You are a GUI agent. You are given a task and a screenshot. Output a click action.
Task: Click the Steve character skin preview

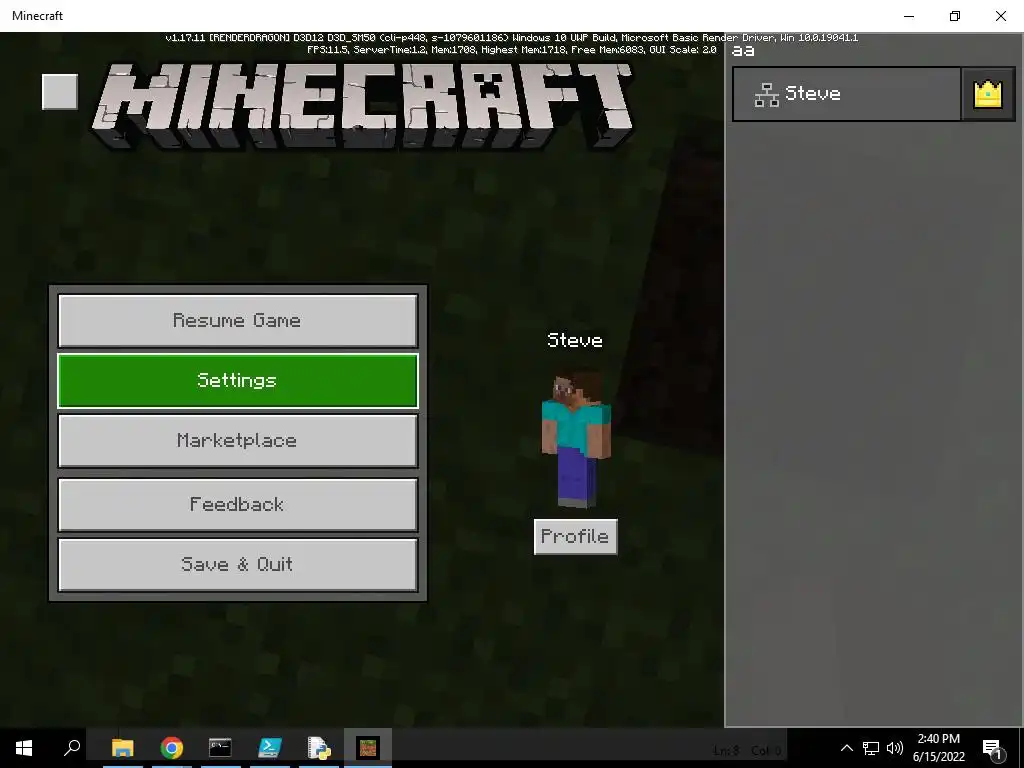click(576, 439)
